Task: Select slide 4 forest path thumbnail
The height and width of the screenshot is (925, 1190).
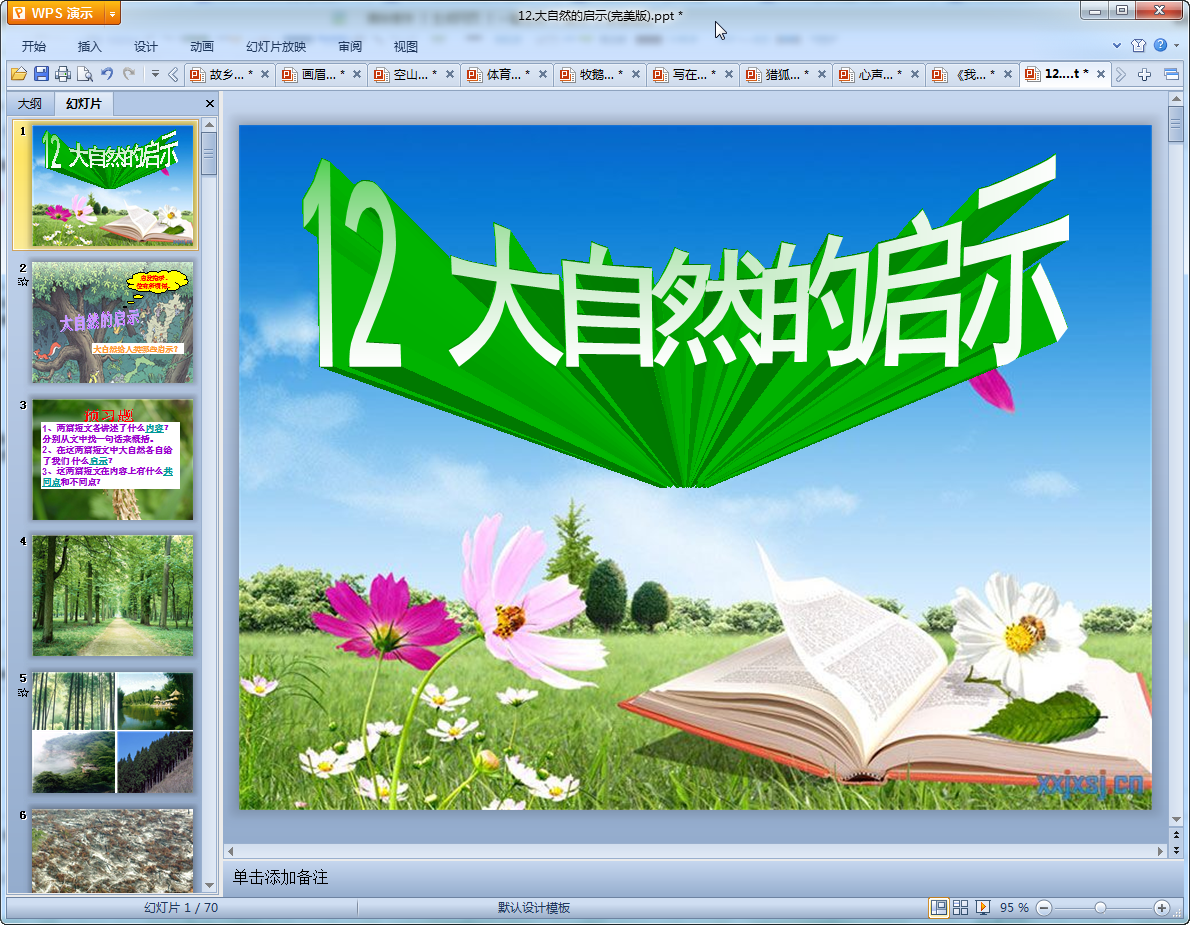Action: coord(112,596)
